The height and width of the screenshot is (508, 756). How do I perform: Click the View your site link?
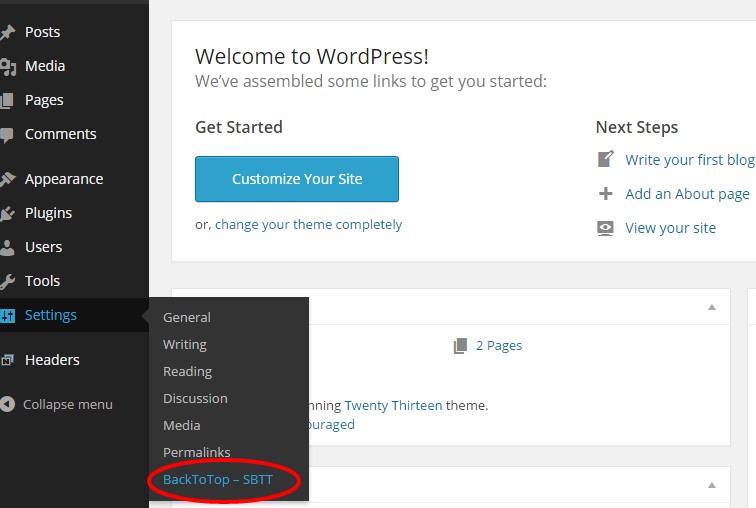[x=671, y=228]
